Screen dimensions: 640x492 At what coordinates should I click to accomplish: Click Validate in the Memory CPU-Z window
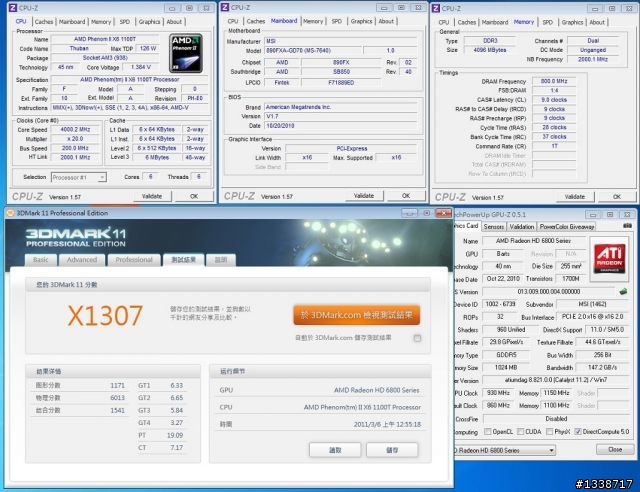(575, 197)
